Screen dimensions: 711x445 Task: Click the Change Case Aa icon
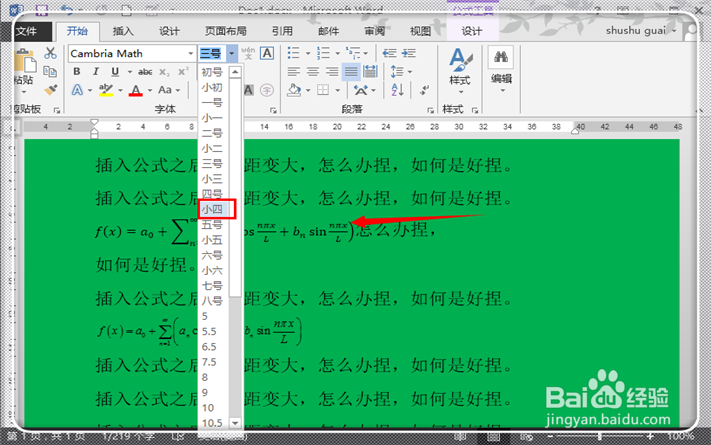165,90
